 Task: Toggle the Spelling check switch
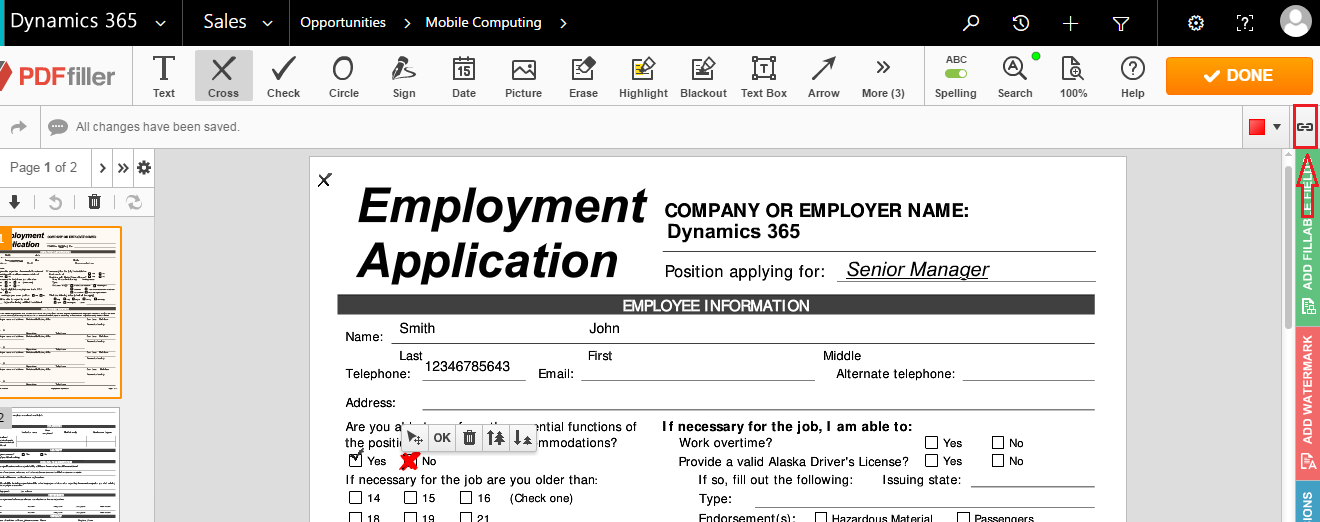point(956,74)
